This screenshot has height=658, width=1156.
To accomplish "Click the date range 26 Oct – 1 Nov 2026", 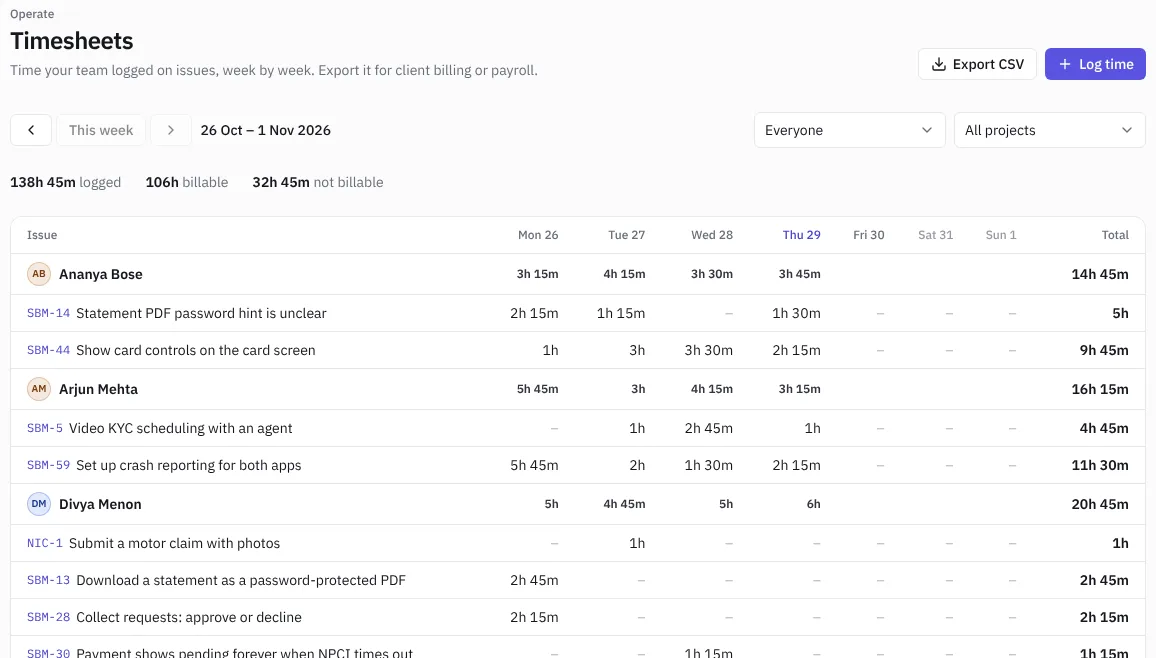I will pyautogui.click(x=265, y=130).
